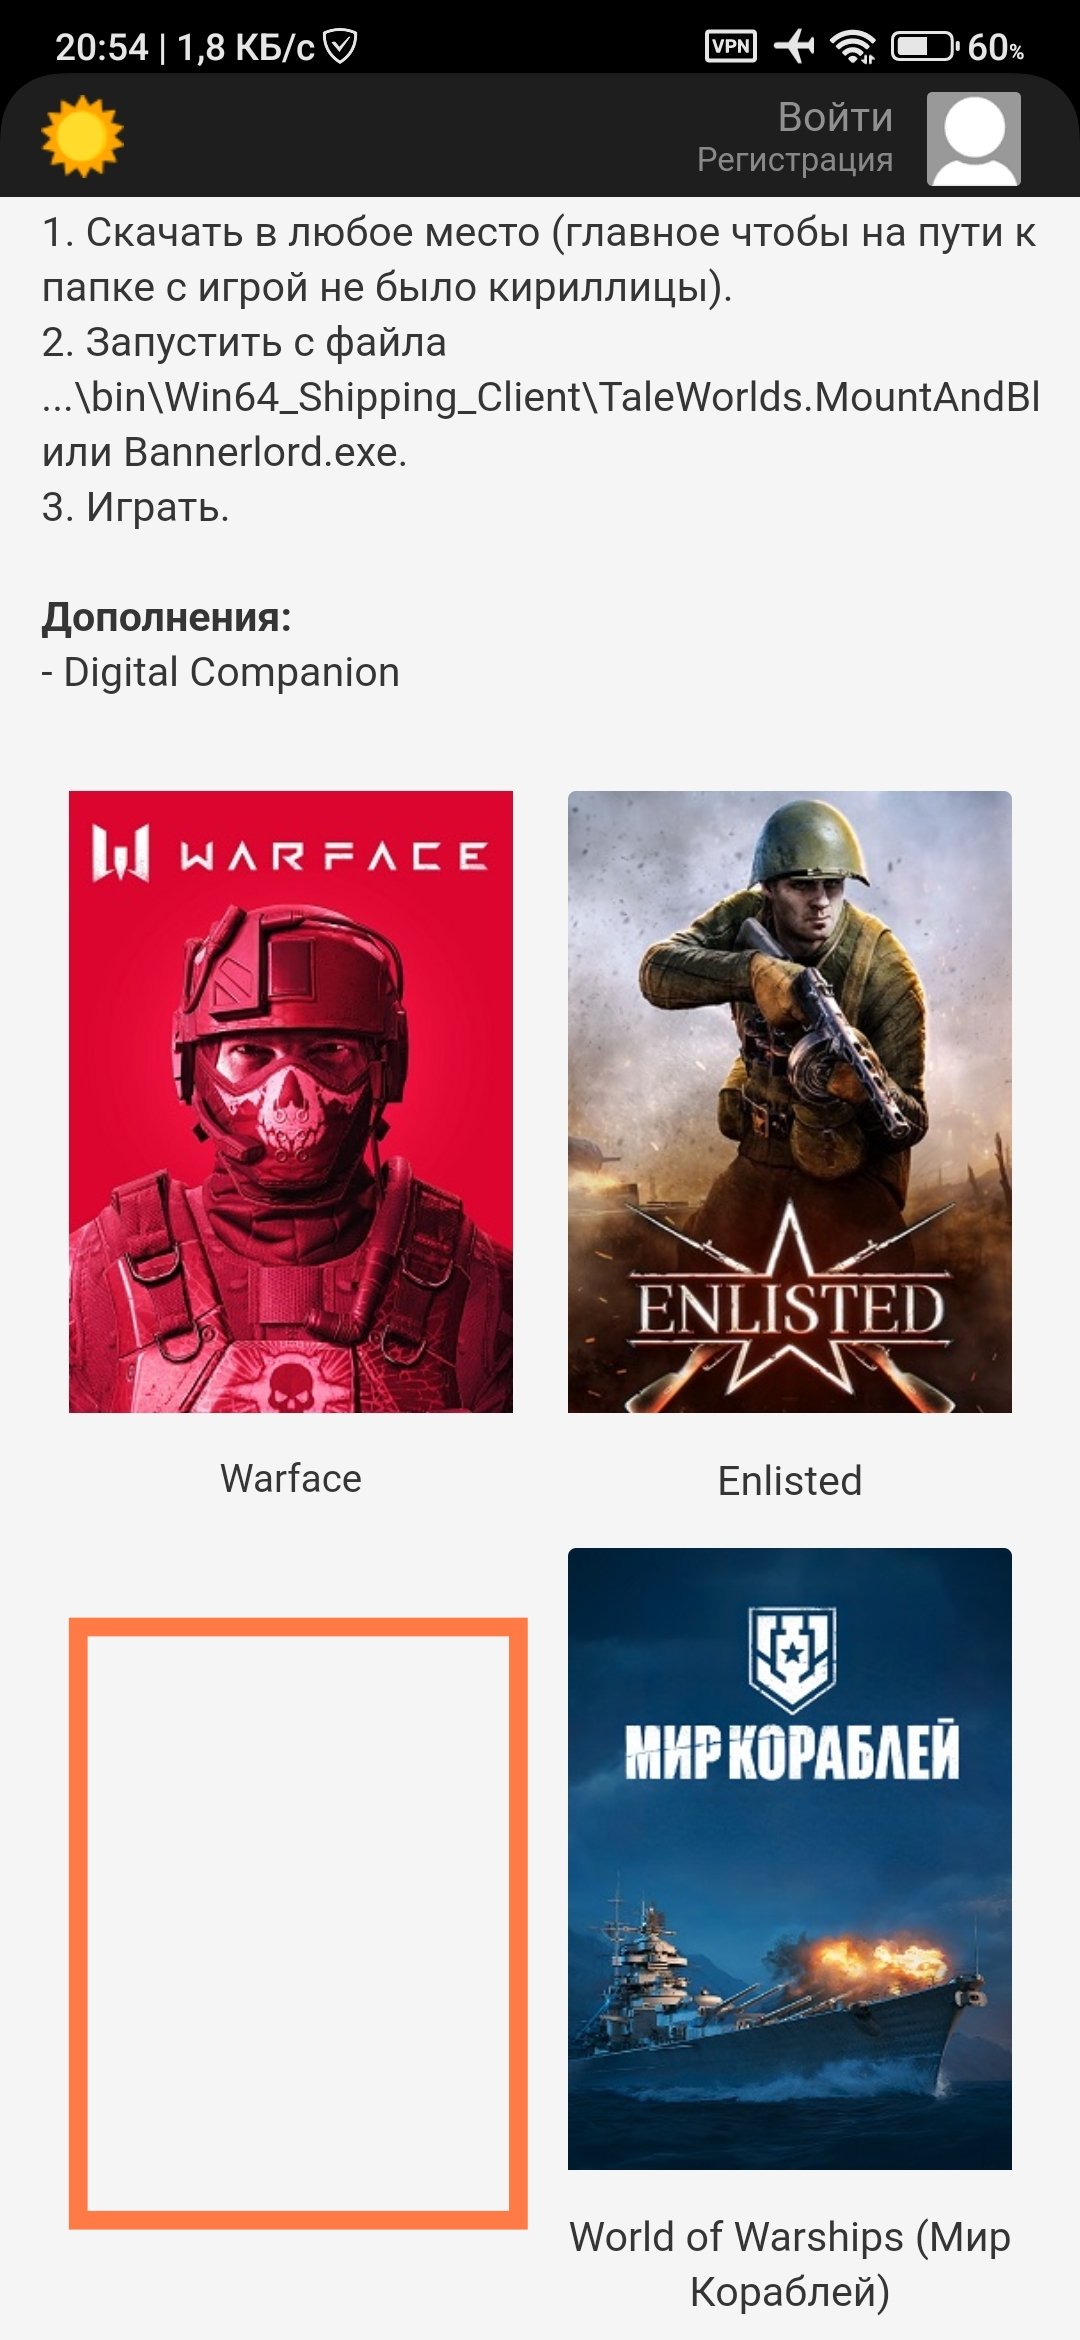Viewport: 1080px width, 2340px height.
Task: Toggle the sun light-theme icon
Action: coord(82,136)
